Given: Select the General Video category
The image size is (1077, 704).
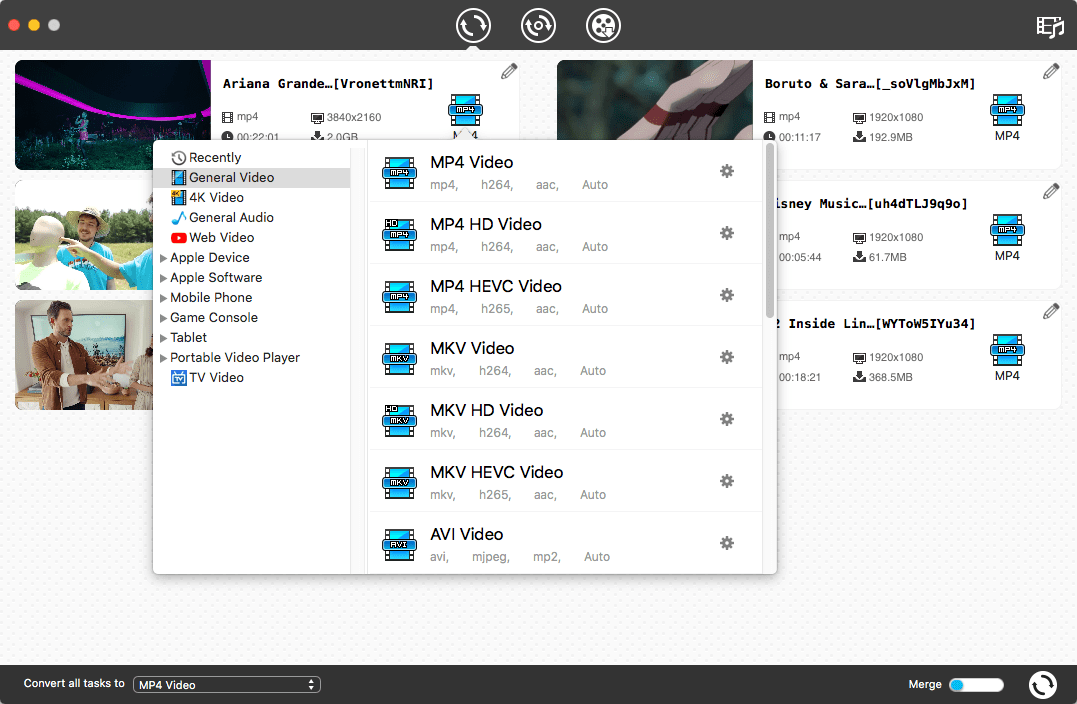Looking at the screenshot, I should pyautogui.click(x=251, y=177).
